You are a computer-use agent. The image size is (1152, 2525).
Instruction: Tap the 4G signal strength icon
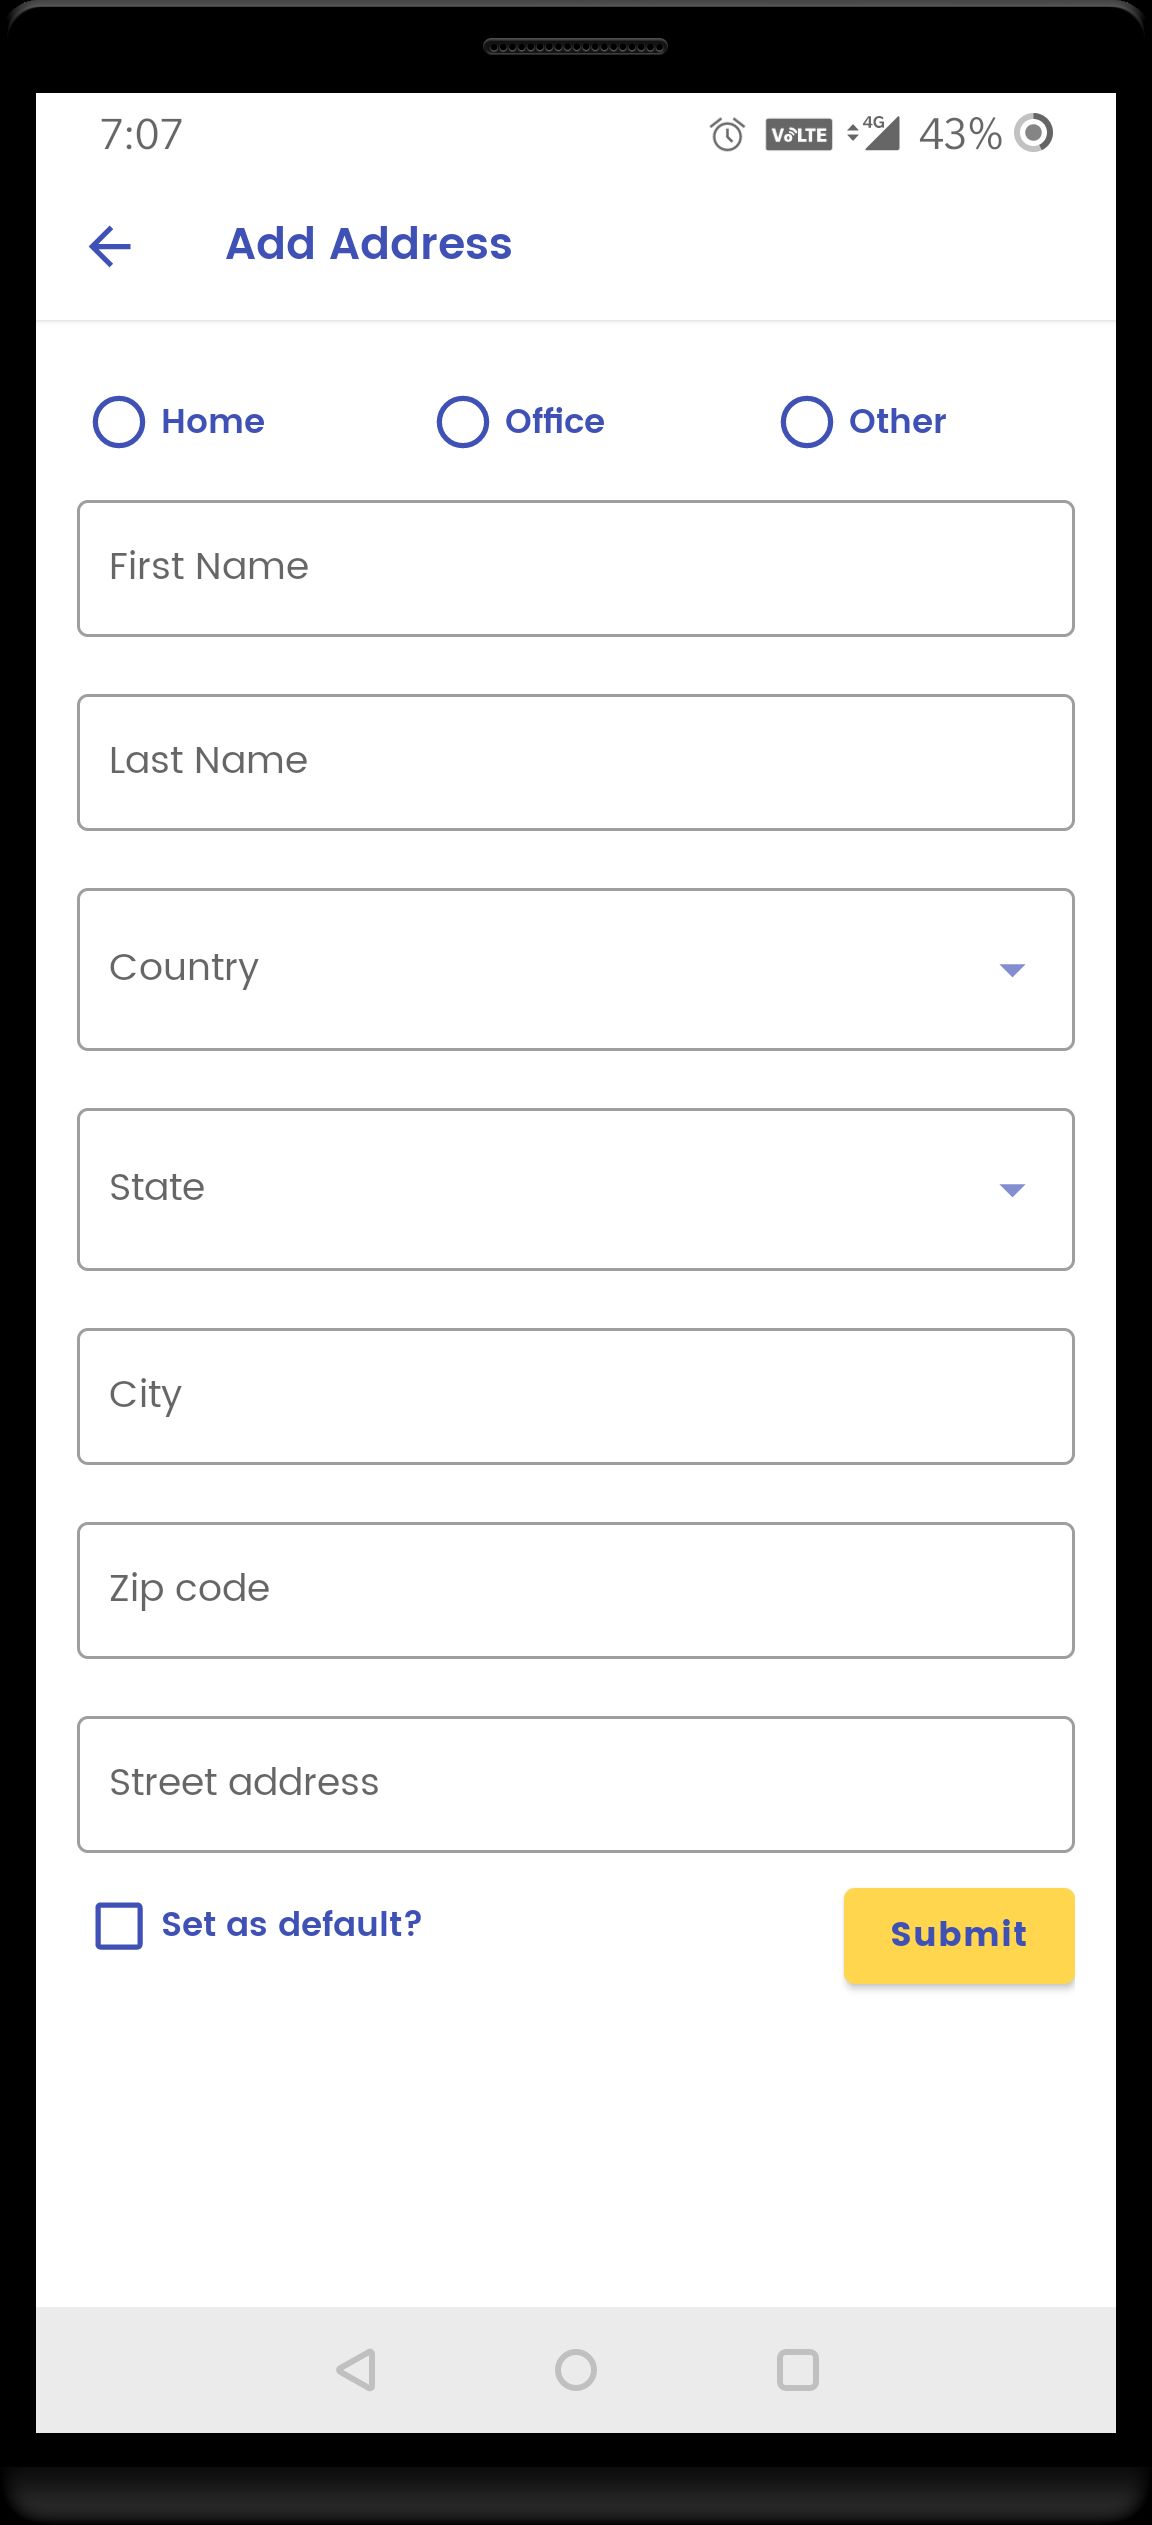tap(875, 133)
